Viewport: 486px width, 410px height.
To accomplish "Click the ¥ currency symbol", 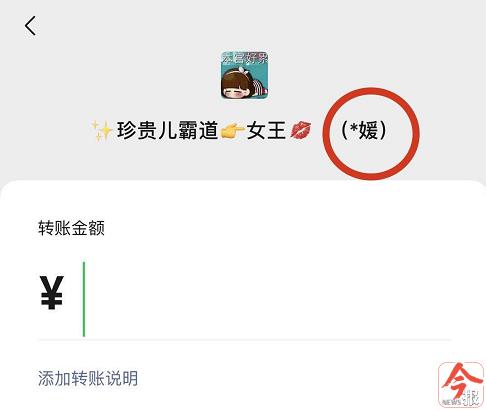I will (52, 293).
